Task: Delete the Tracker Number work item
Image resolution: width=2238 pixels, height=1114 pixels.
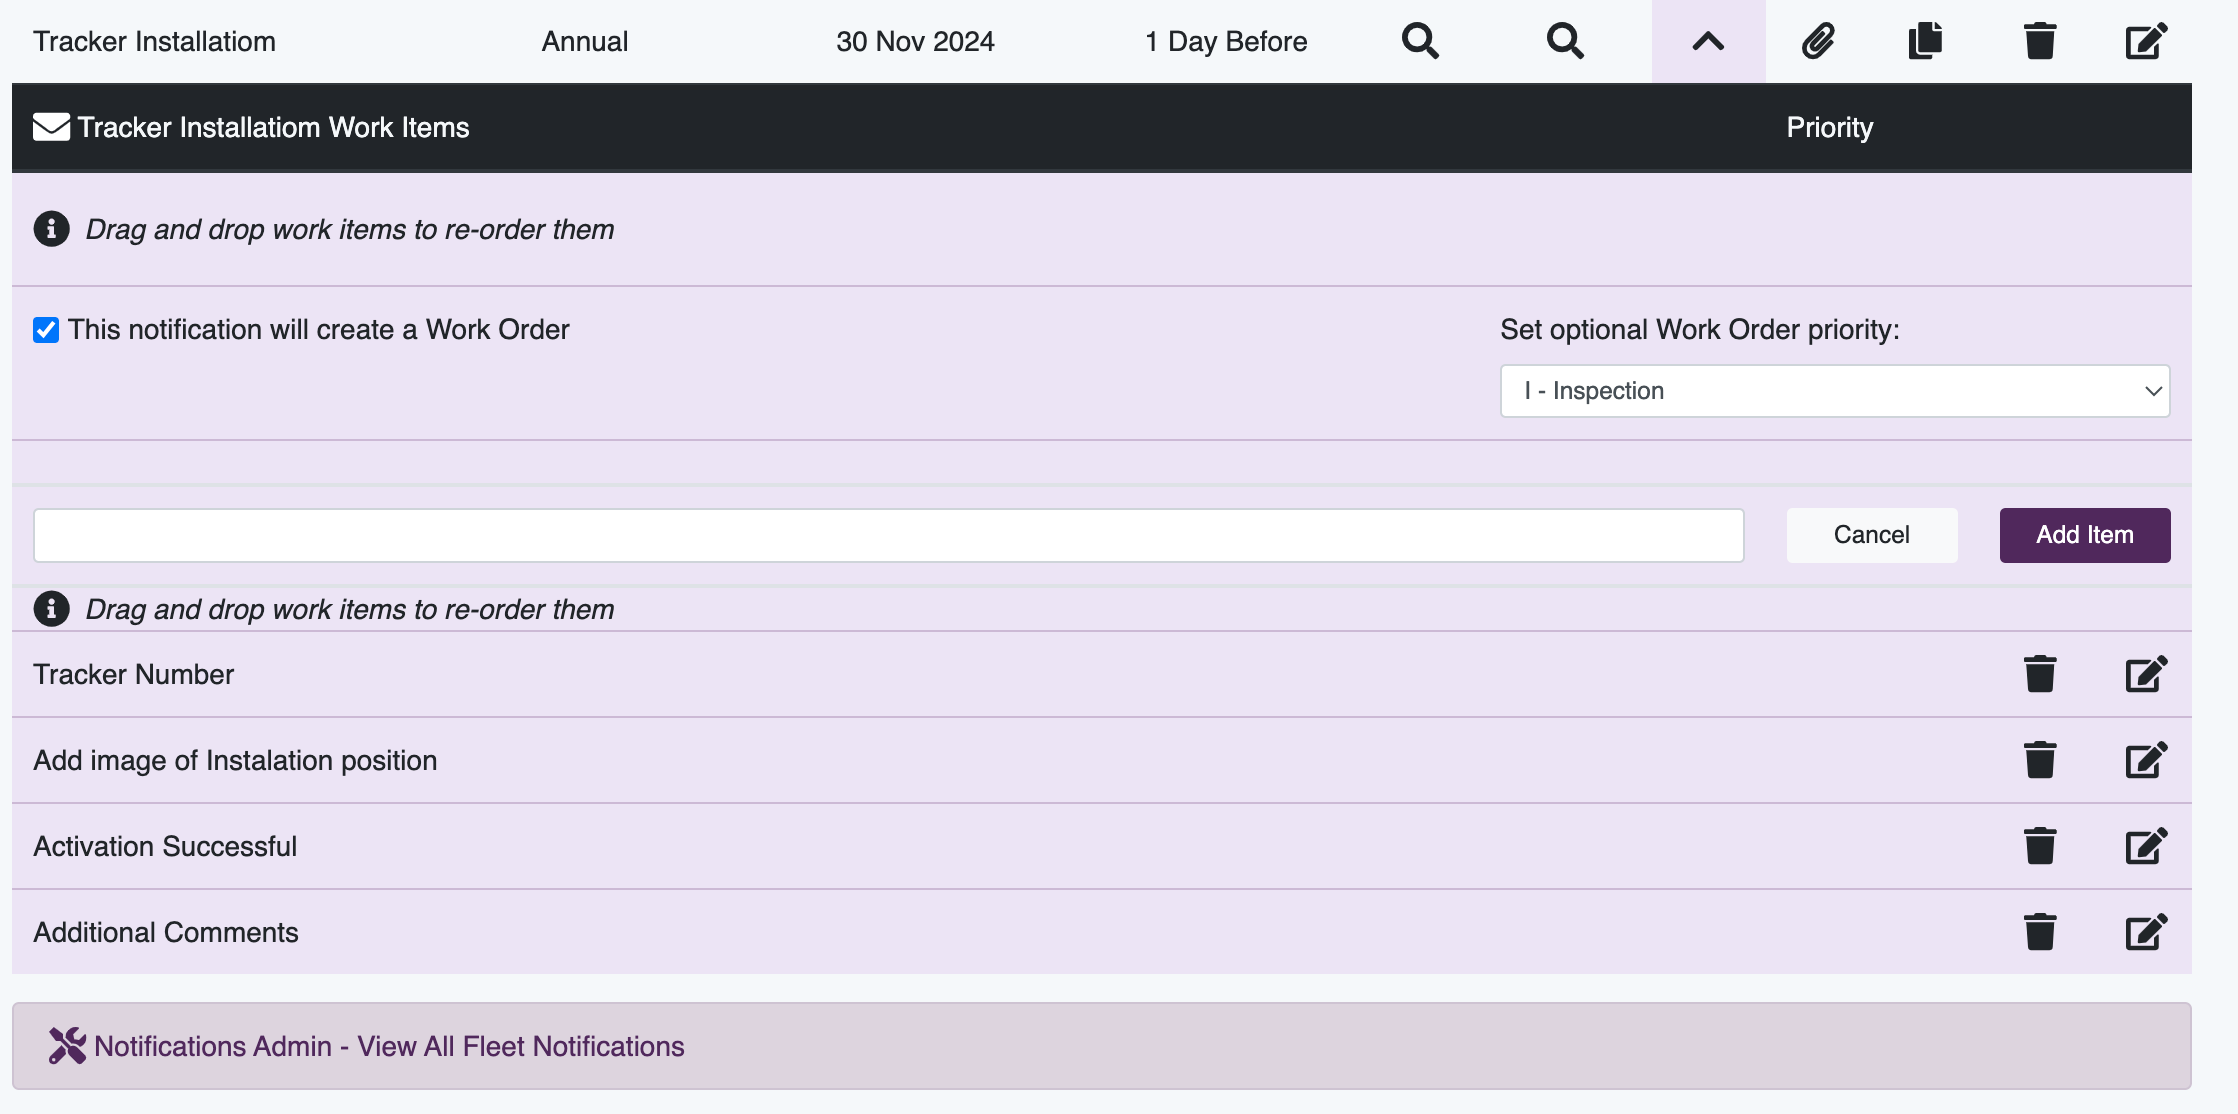Action: click(x=2040, y=674)
